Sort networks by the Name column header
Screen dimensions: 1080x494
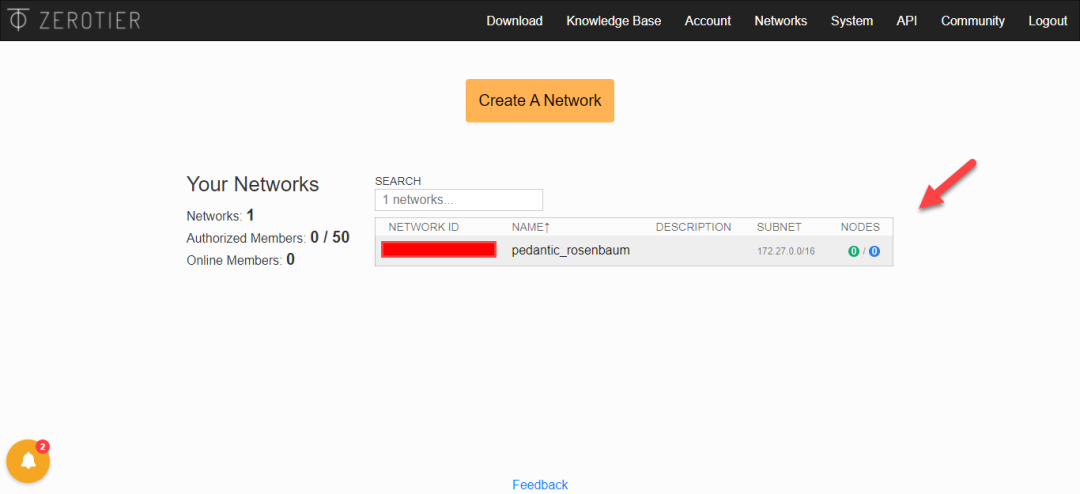click(x=531, y=227)
